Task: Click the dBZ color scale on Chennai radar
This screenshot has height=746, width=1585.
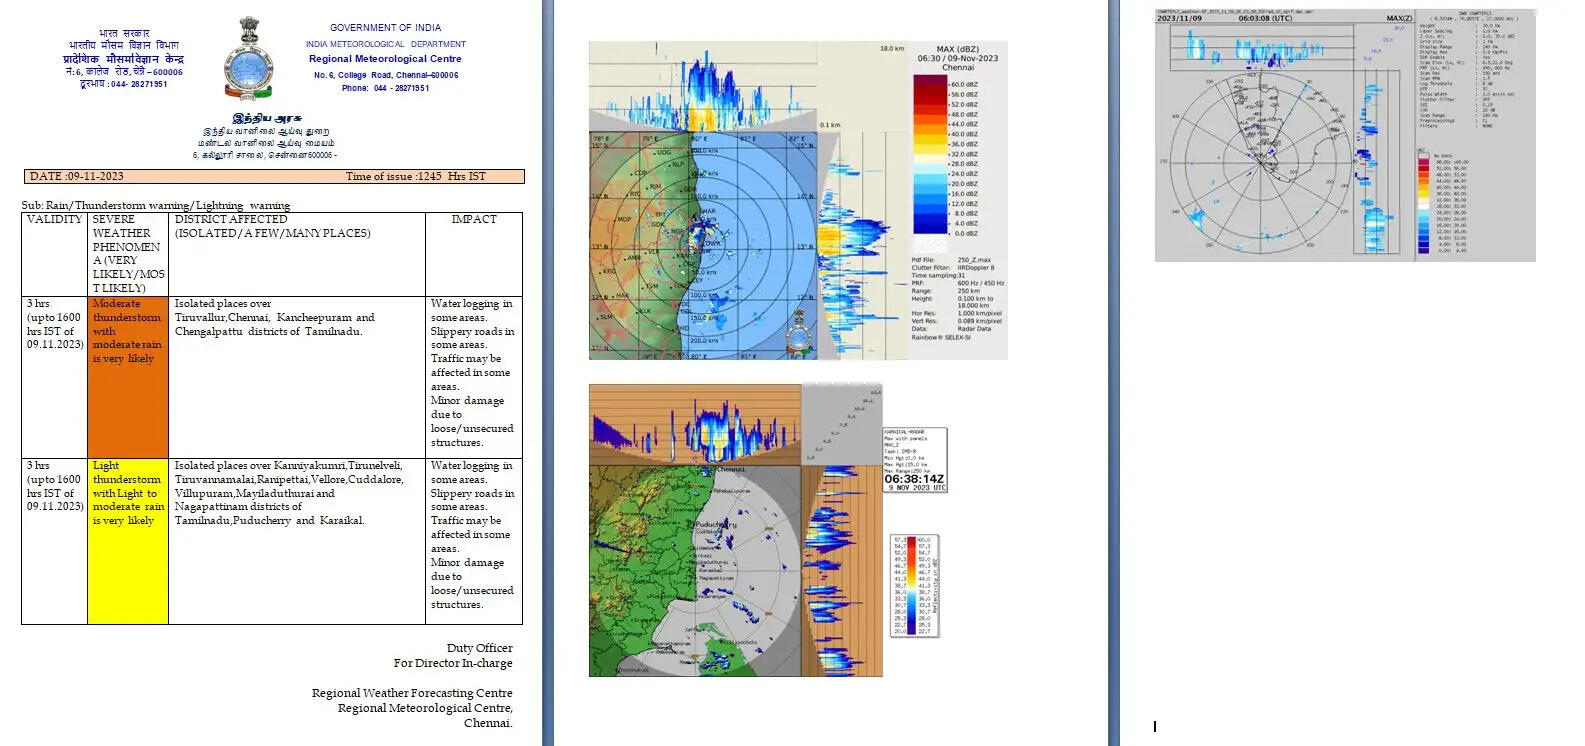Action: (x=930, y=158)
